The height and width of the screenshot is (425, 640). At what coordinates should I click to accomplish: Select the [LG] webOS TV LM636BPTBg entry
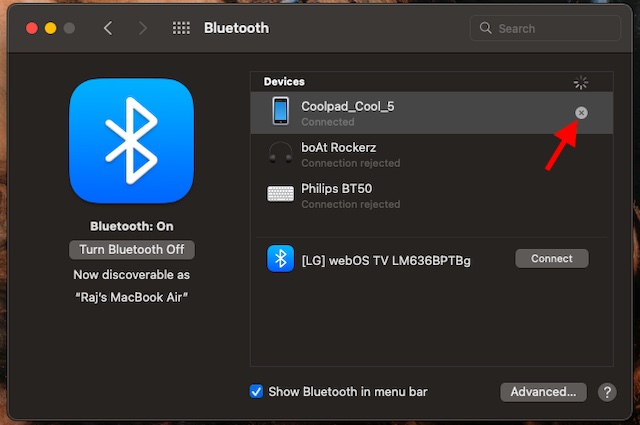point(431,259)
